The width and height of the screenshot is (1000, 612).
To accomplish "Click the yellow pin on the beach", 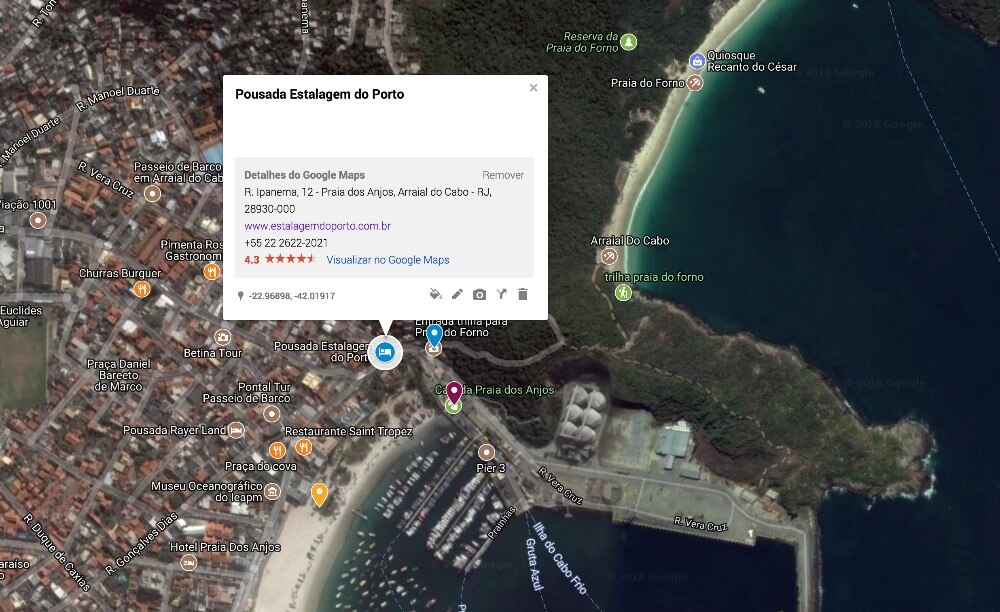I will tap(319, 495).
